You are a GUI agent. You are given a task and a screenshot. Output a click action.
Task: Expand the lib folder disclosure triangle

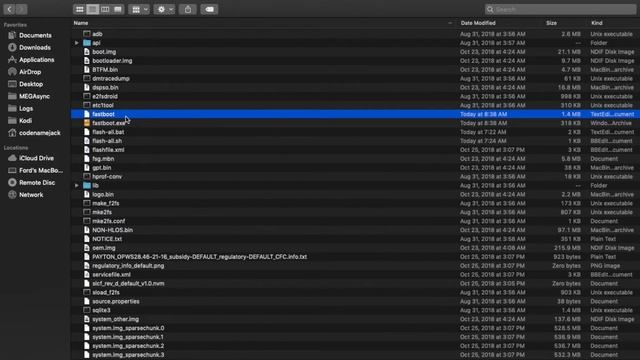[x=76, y=185]
